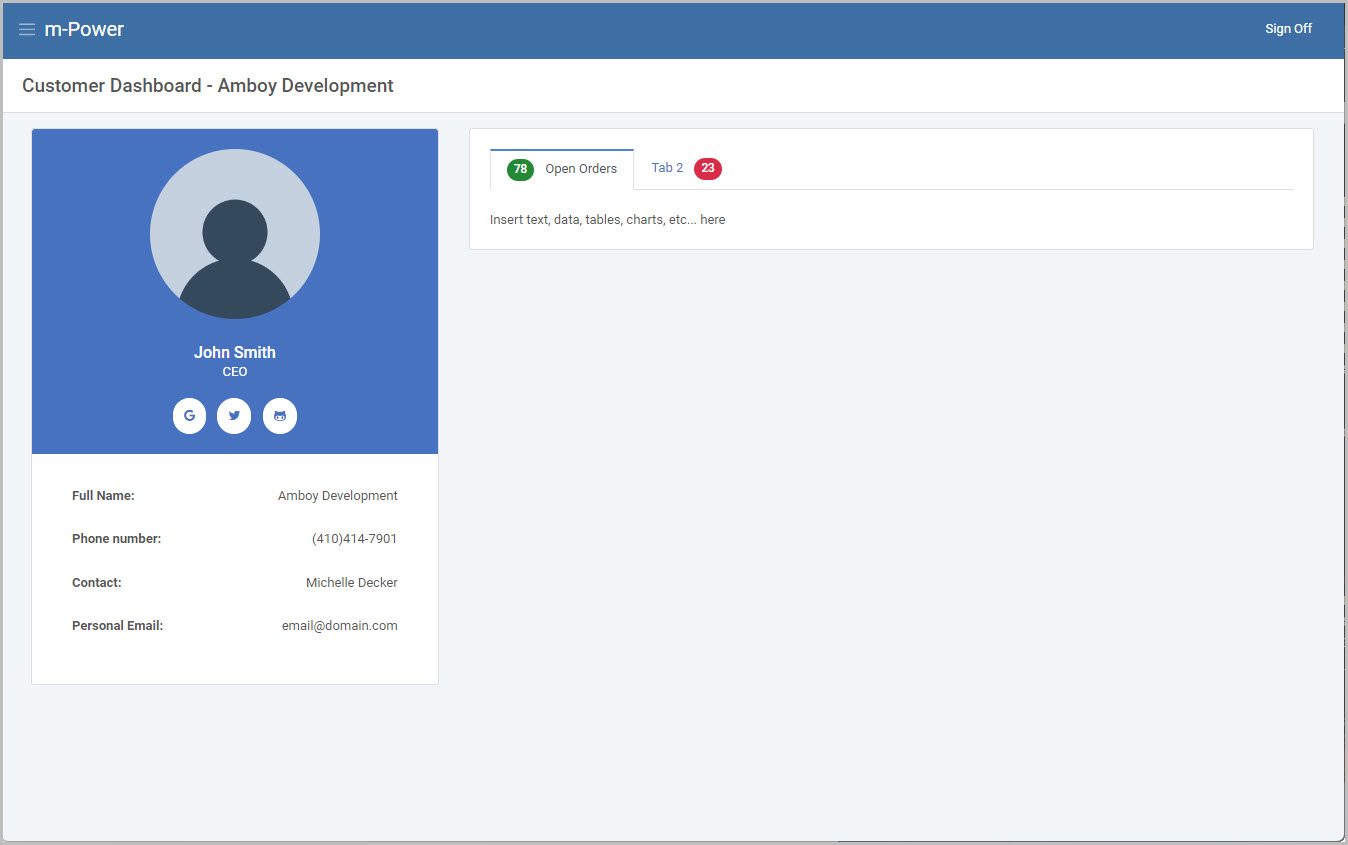Click the Personal Email: label
1348x845 pixels.
(x=117, y=626)
